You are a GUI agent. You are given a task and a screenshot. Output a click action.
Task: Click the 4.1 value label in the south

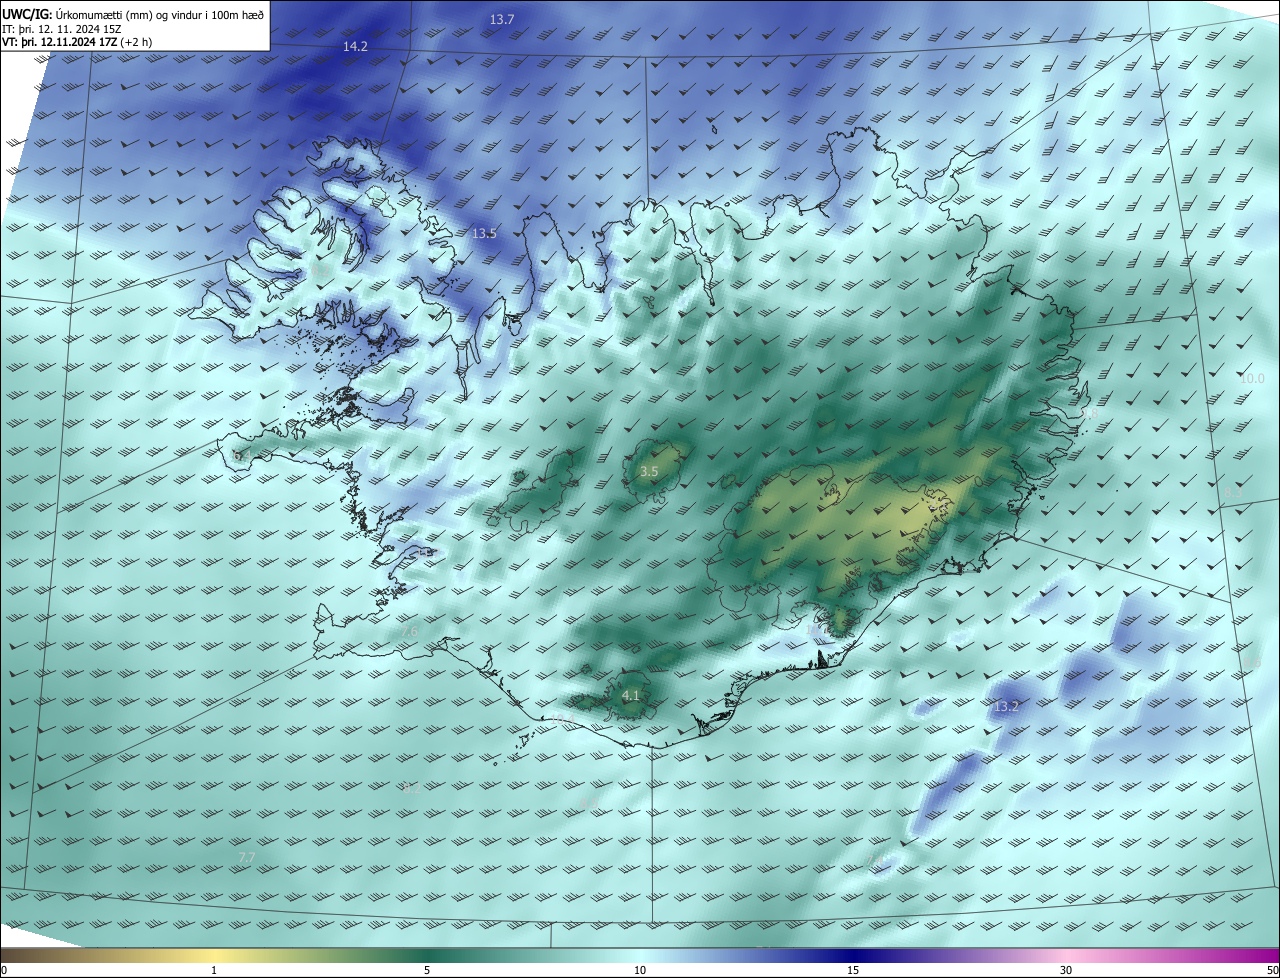click(630, 696)
